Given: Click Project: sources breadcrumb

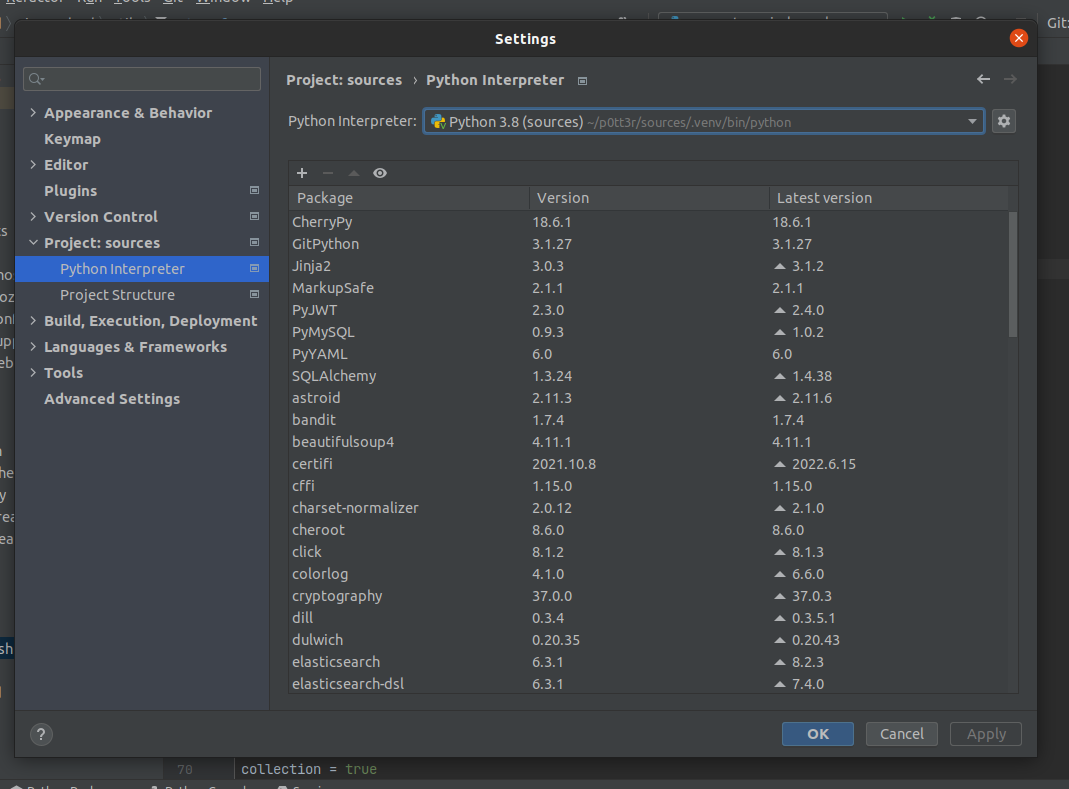Looking at the screenshot, I should pyautogui.click(x=344, y=80).
